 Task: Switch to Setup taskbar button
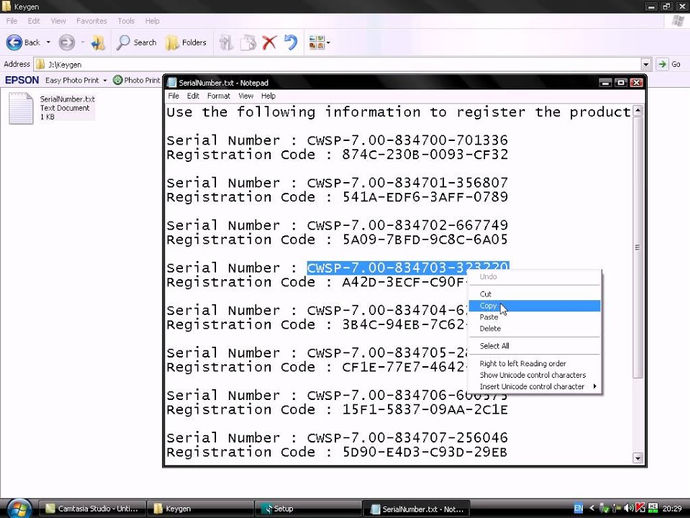pyautogui.click(x=308, y=509)
